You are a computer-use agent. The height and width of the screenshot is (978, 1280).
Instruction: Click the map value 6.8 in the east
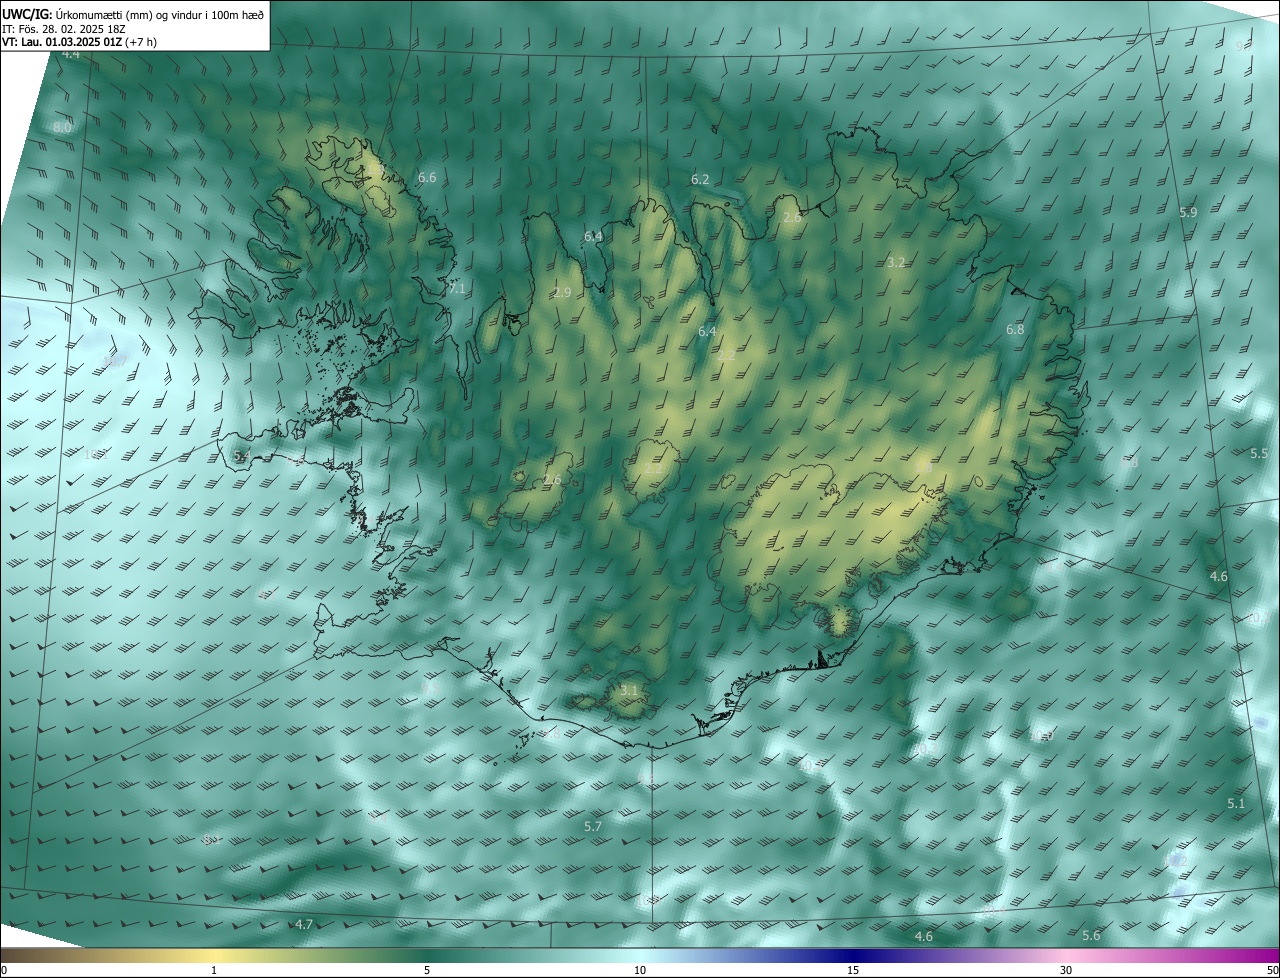tap(1015, 329)
